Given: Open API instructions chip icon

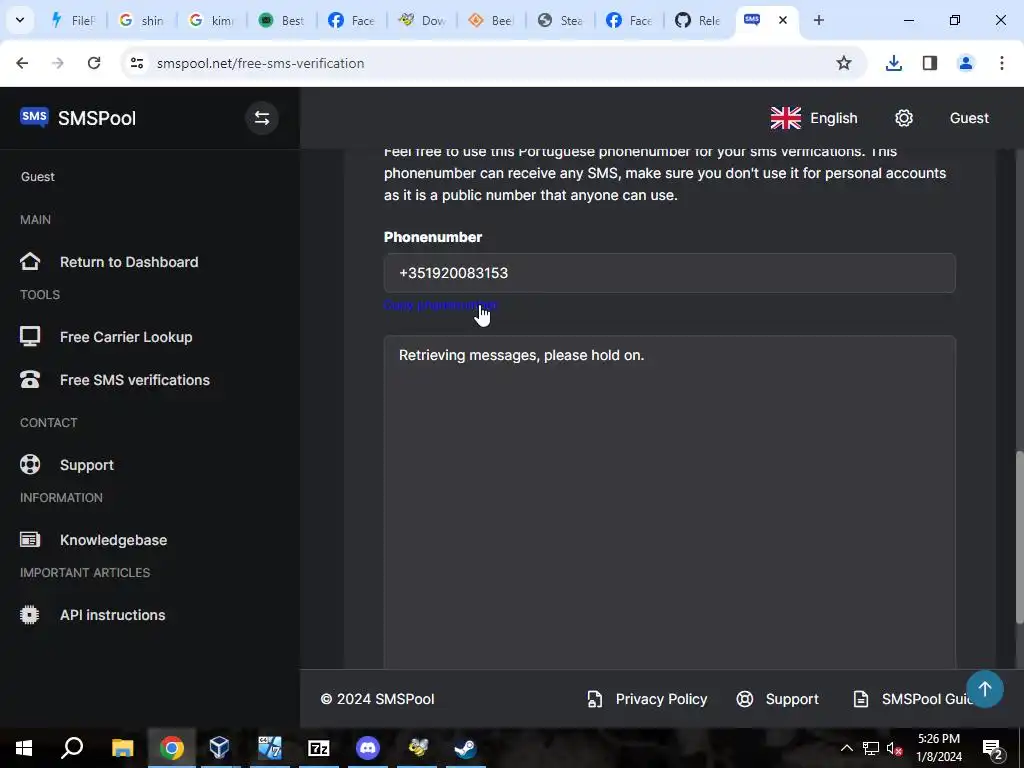Looking at the screenshot, I should (30, 615).
